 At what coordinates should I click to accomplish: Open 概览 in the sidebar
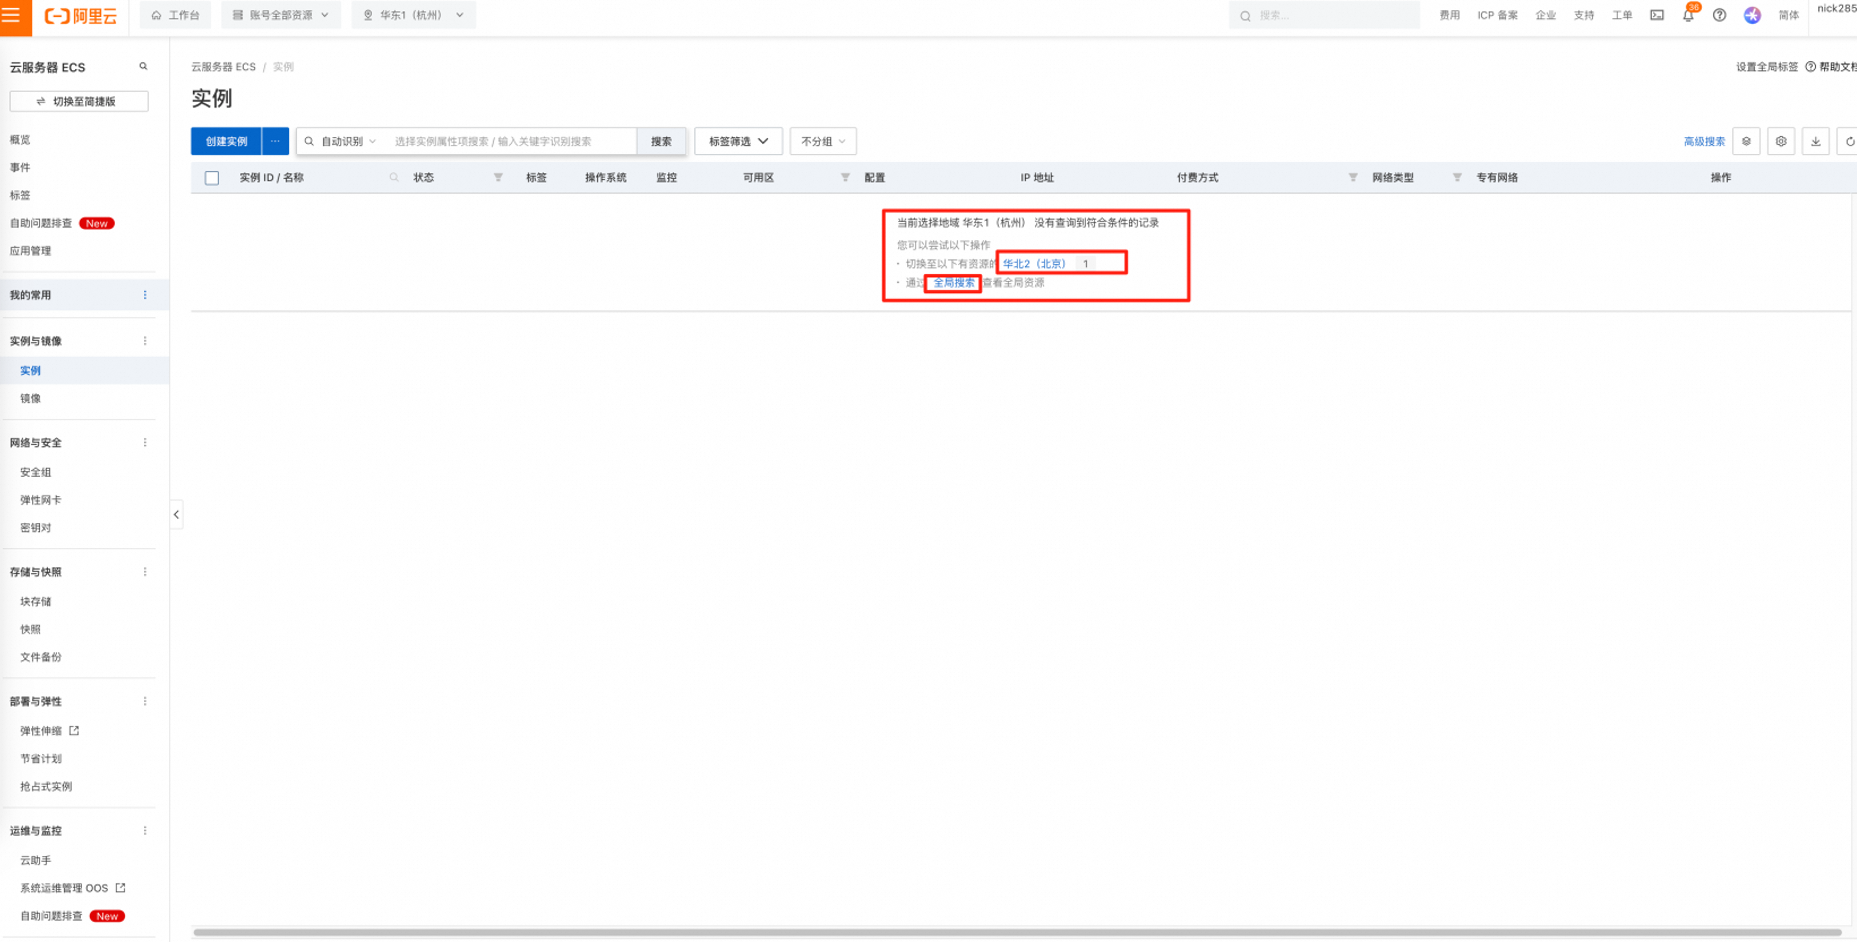[20, 140]
